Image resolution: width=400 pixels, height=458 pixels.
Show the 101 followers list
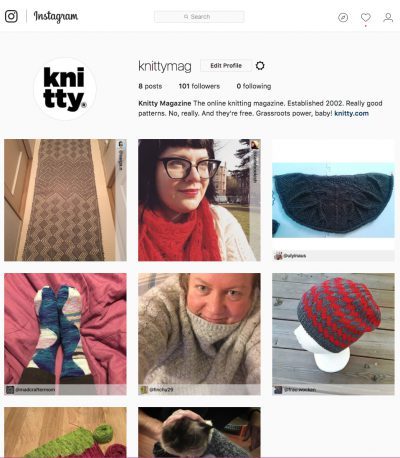(x=199, y=86)
